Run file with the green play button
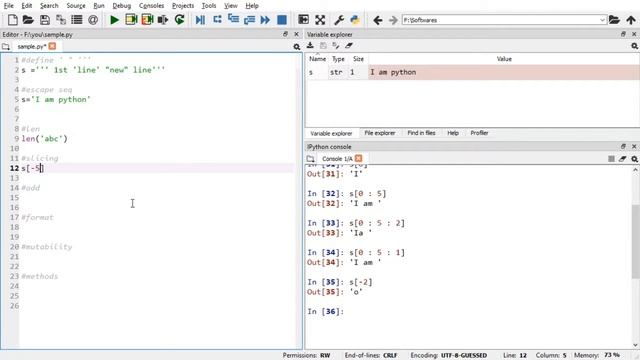Image resolution: width=640 pixels, height=360 pixels. click(114, 20)
